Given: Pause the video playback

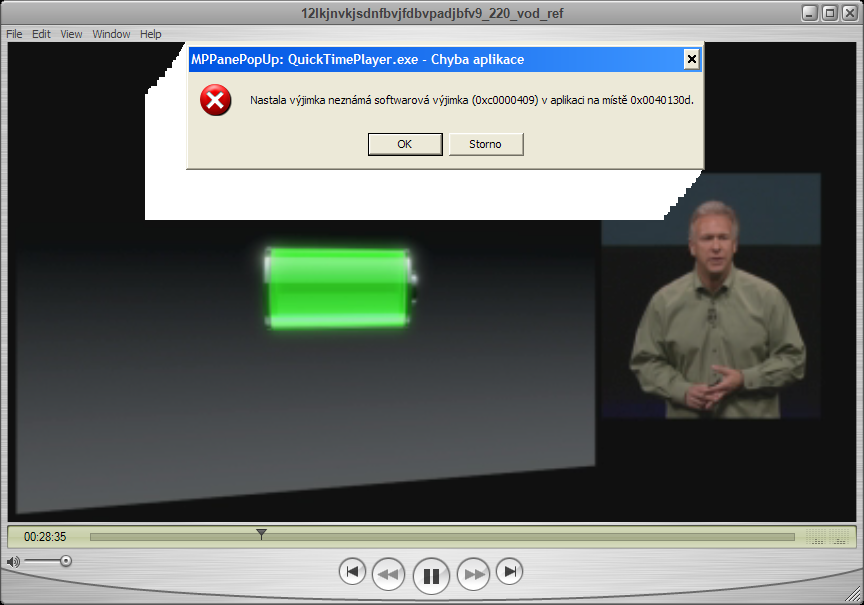Looking at the screenshot, I should 431,576.
